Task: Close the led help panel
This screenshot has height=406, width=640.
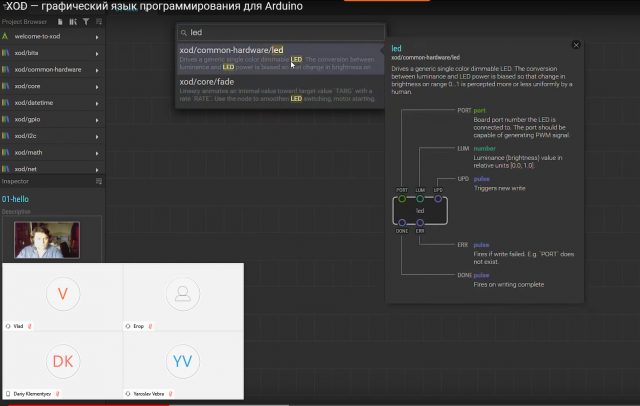Action: pos(576,45)
